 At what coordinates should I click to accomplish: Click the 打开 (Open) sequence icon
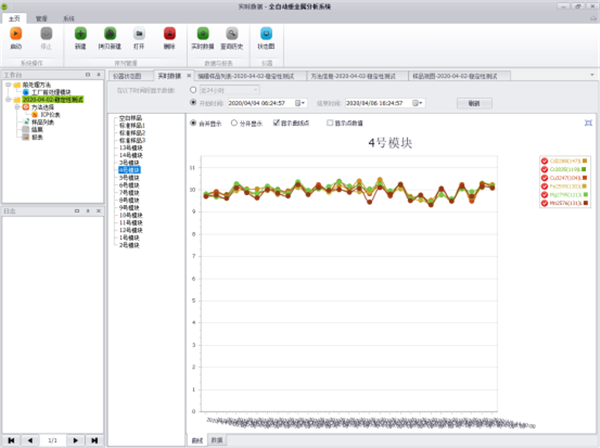139,35
